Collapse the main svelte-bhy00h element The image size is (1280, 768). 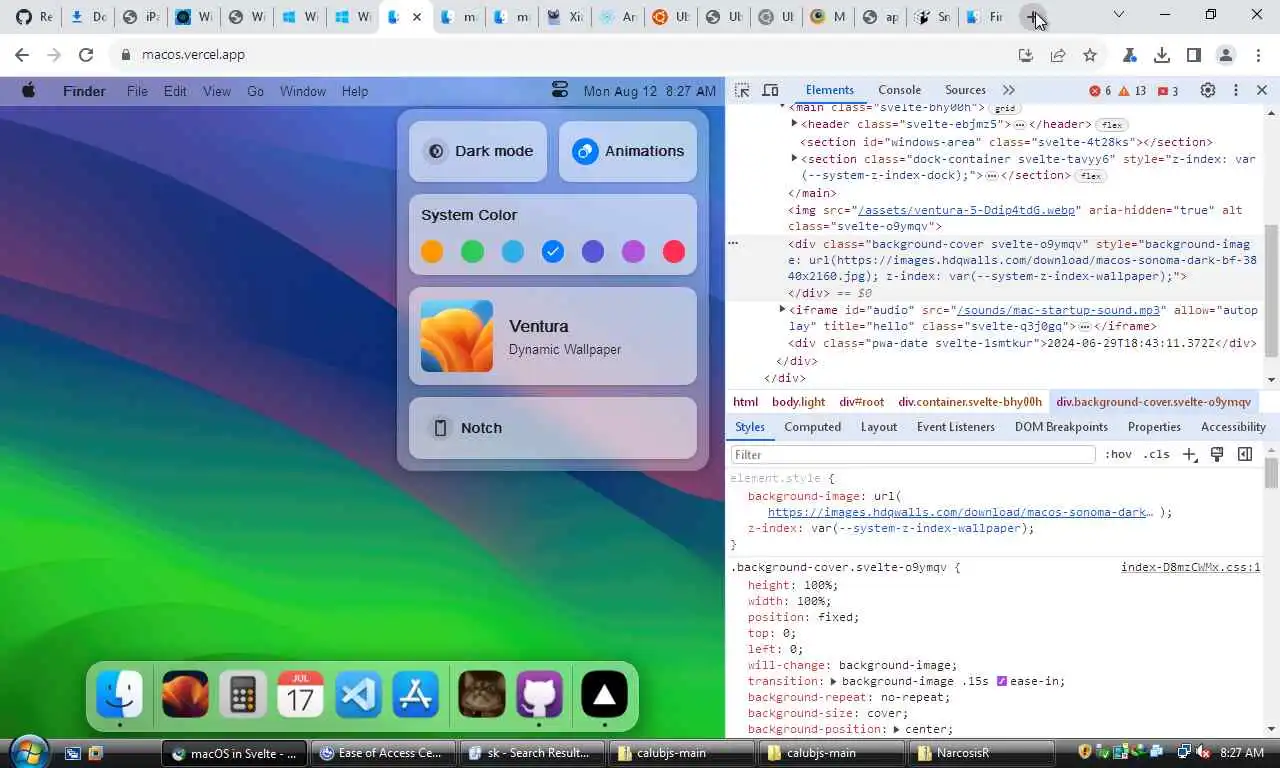point(782,107)
